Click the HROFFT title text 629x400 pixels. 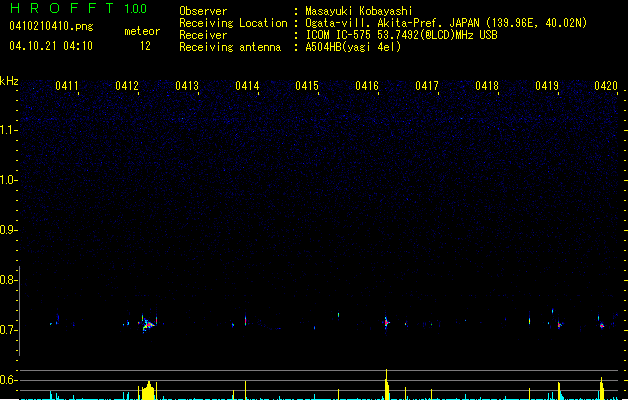tap(62, 8)
